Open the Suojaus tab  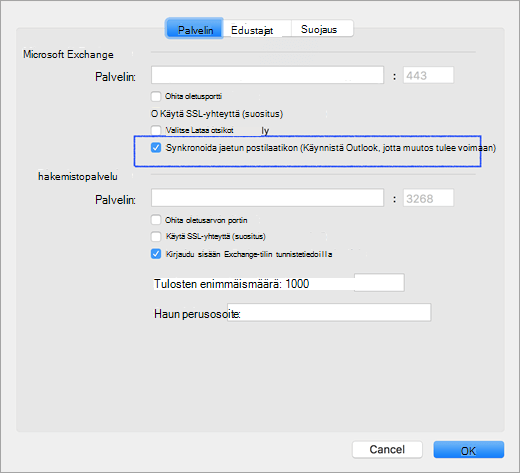point(322,29)
